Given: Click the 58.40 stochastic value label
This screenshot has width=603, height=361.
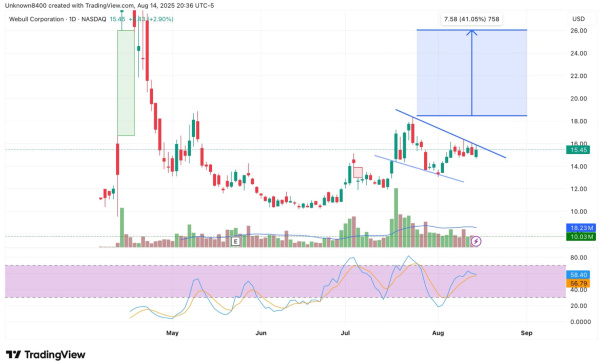Looking at the screenshot, I should [578, 275].
